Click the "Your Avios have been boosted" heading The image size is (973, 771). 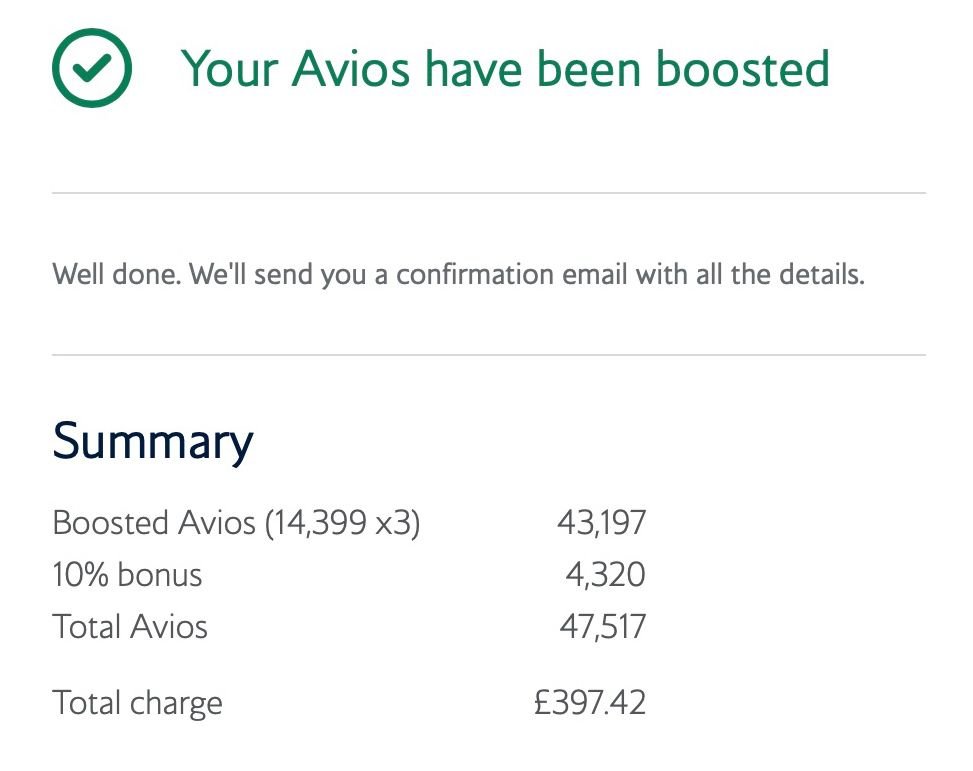point(505,68)
